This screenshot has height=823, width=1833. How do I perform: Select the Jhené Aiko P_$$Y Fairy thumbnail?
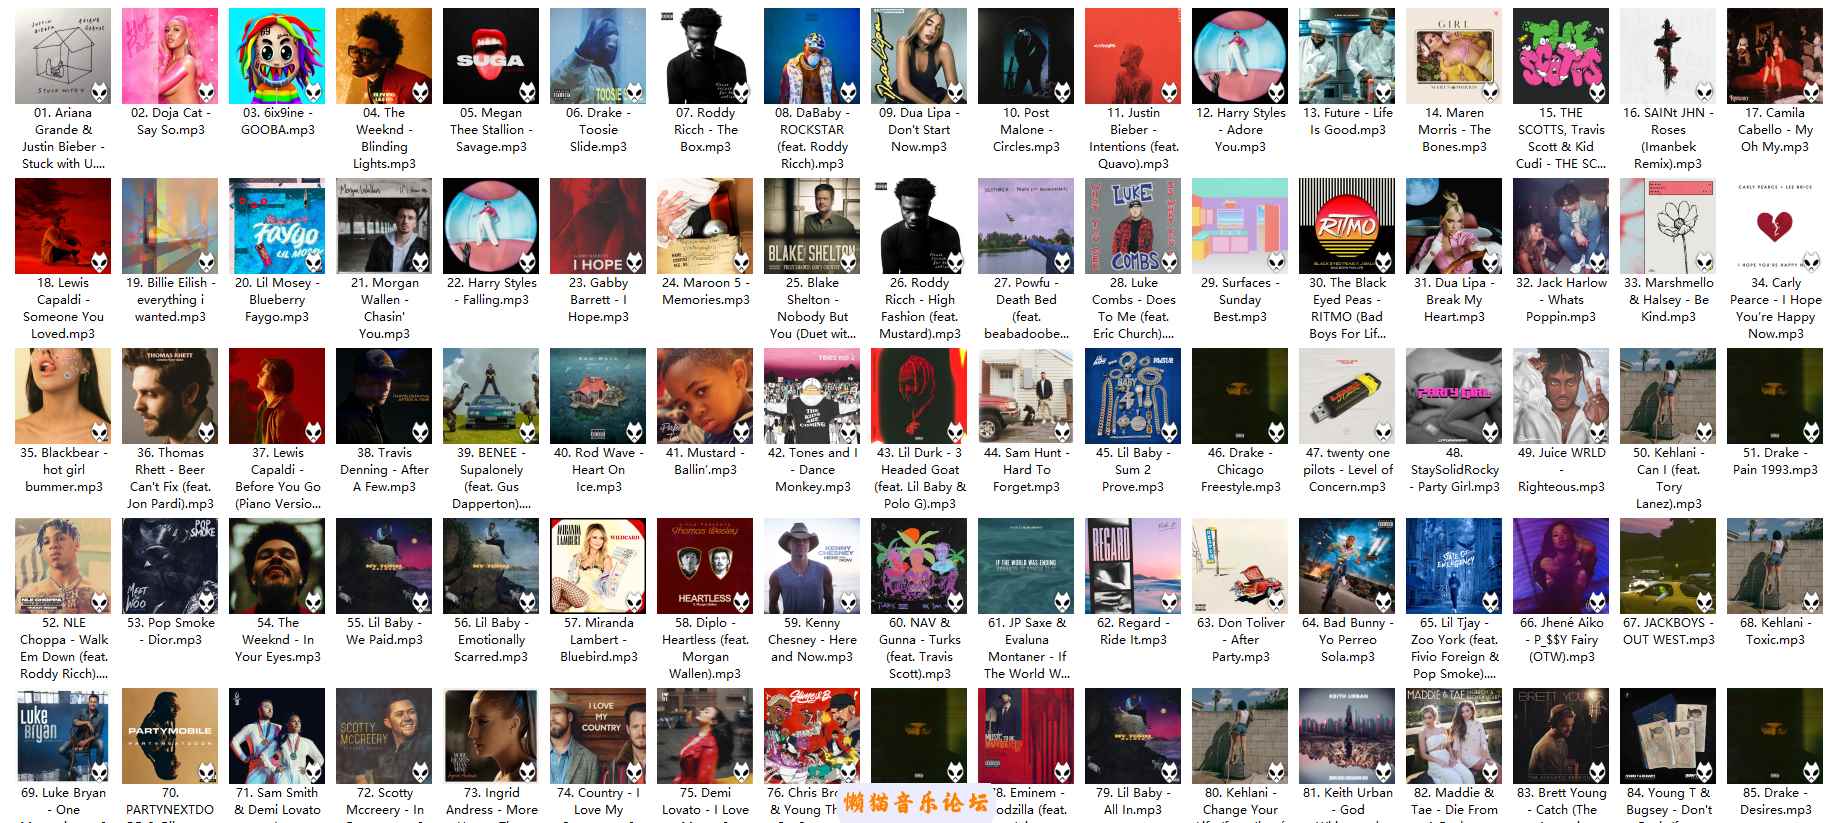(x=1561, y=566)
